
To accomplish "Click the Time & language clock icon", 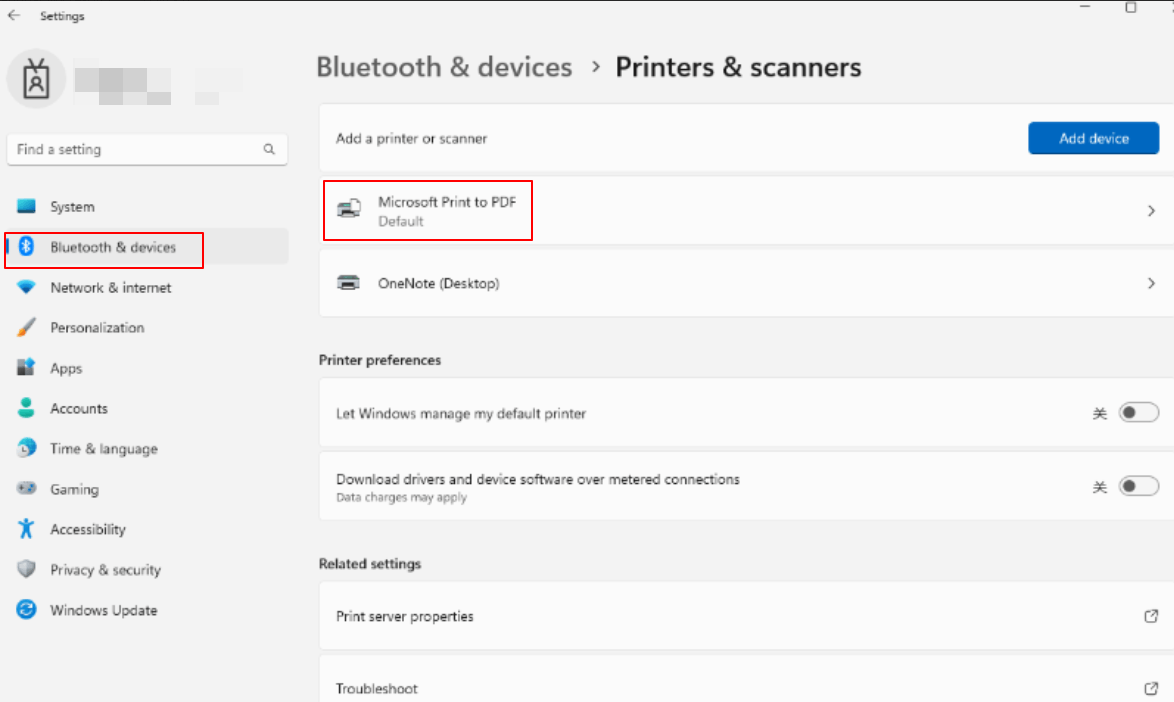I will (x=26, y=448).
